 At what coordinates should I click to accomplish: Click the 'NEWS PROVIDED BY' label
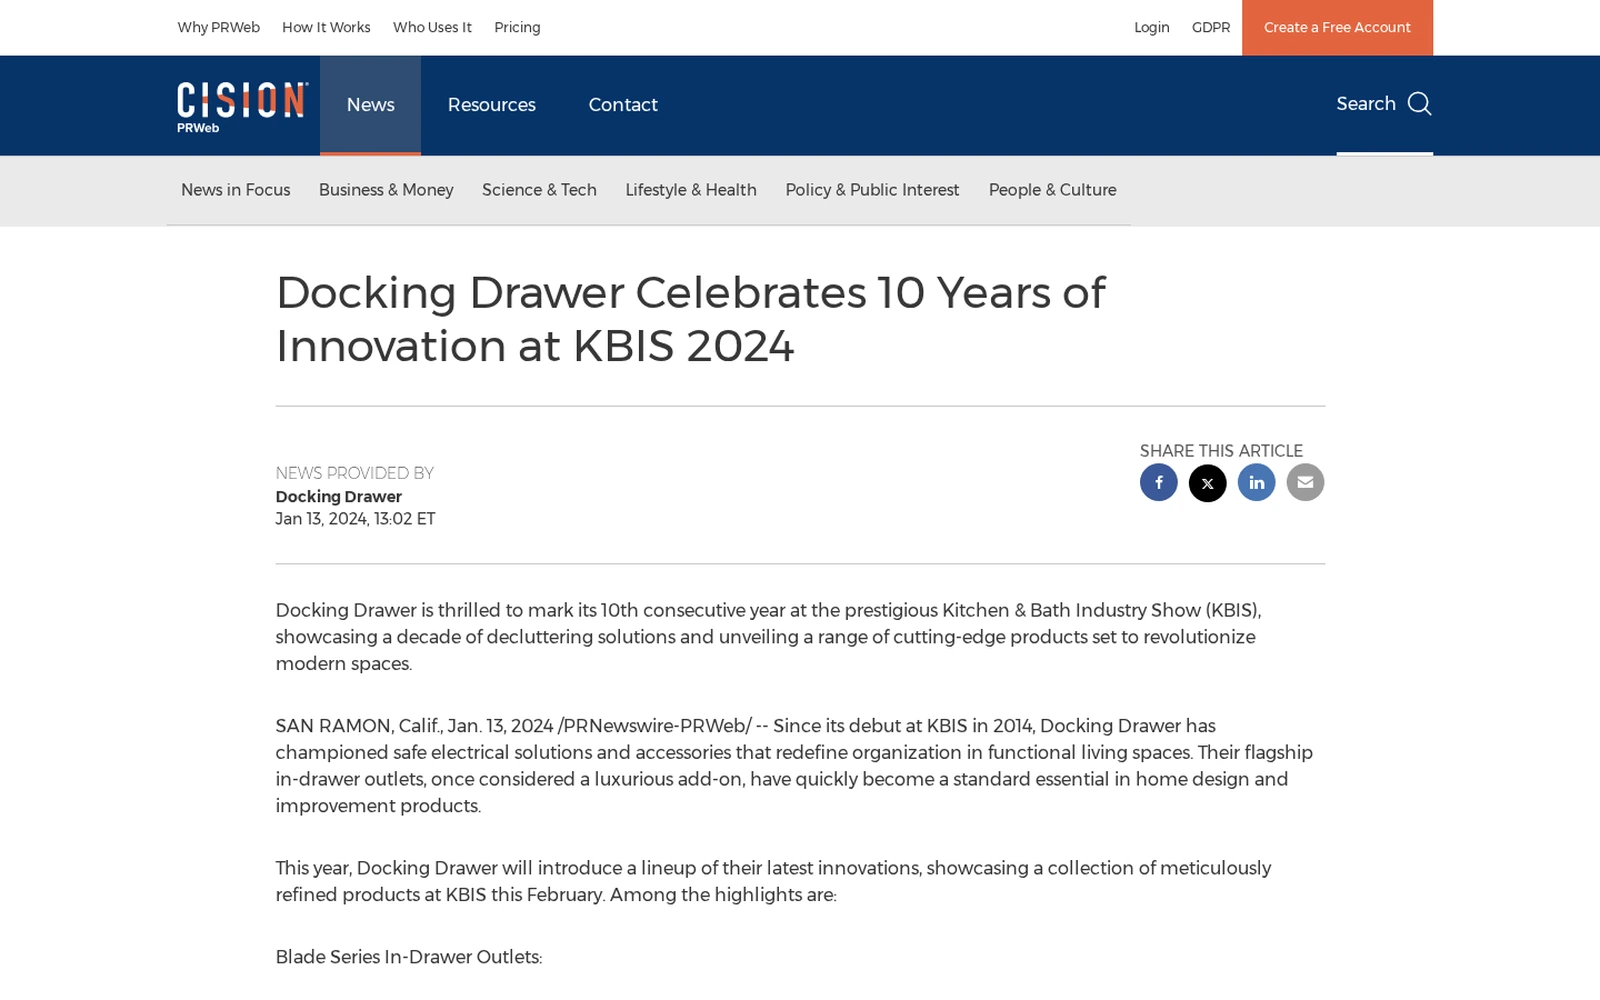point(354,473)
